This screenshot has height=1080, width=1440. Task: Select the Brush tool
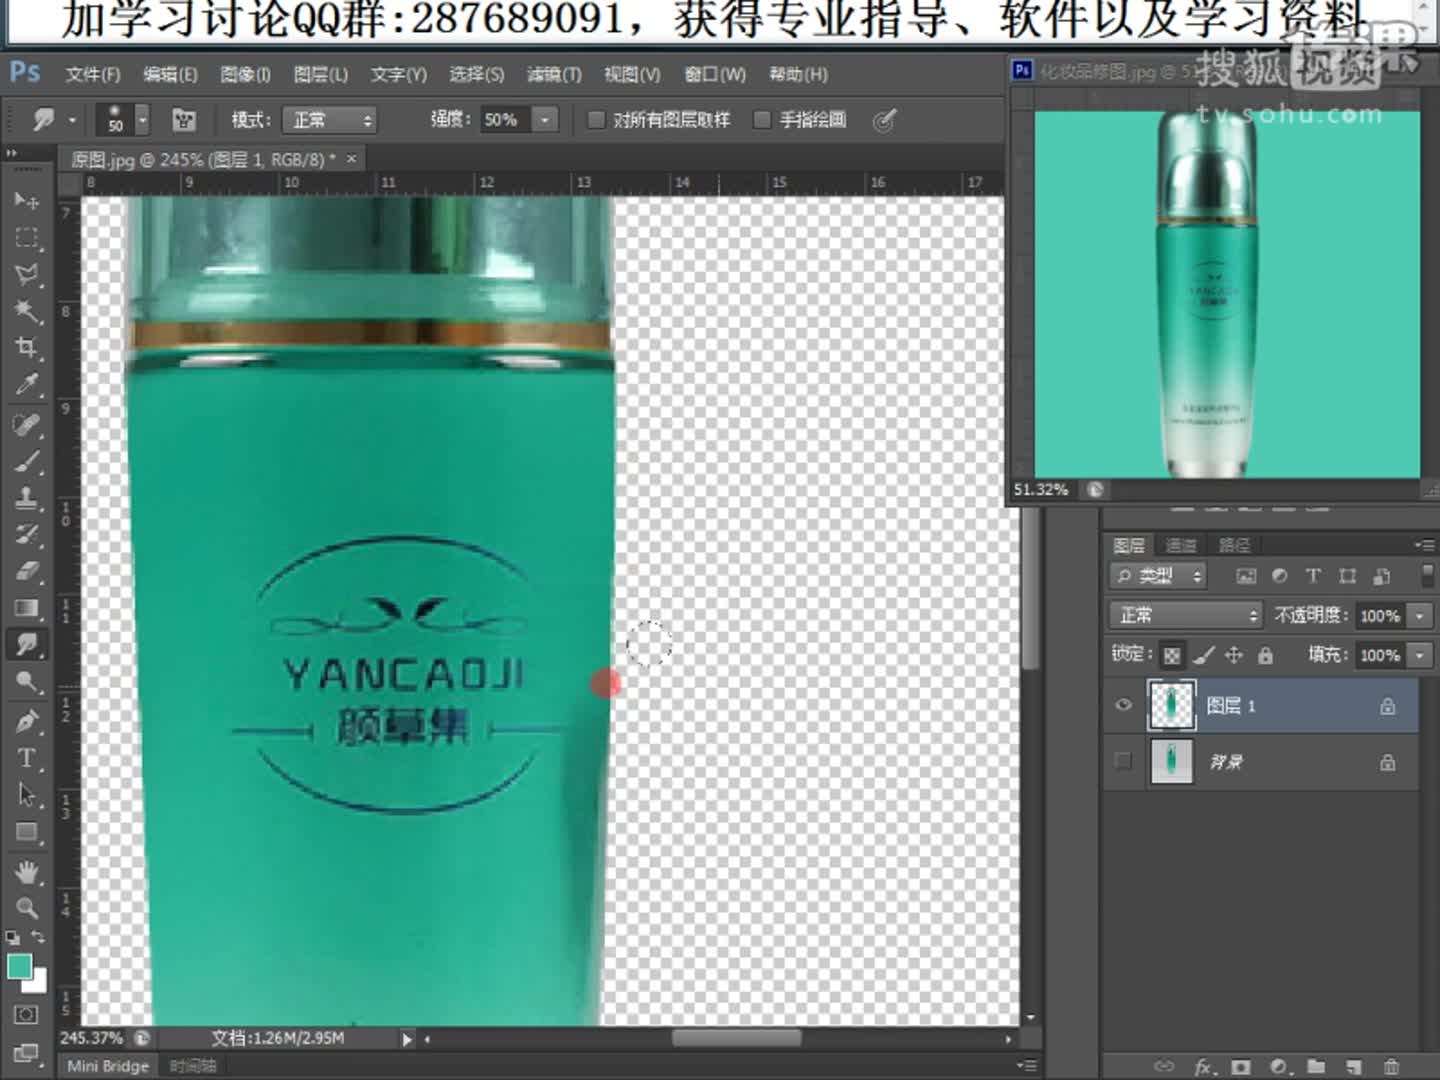(26, 462)
